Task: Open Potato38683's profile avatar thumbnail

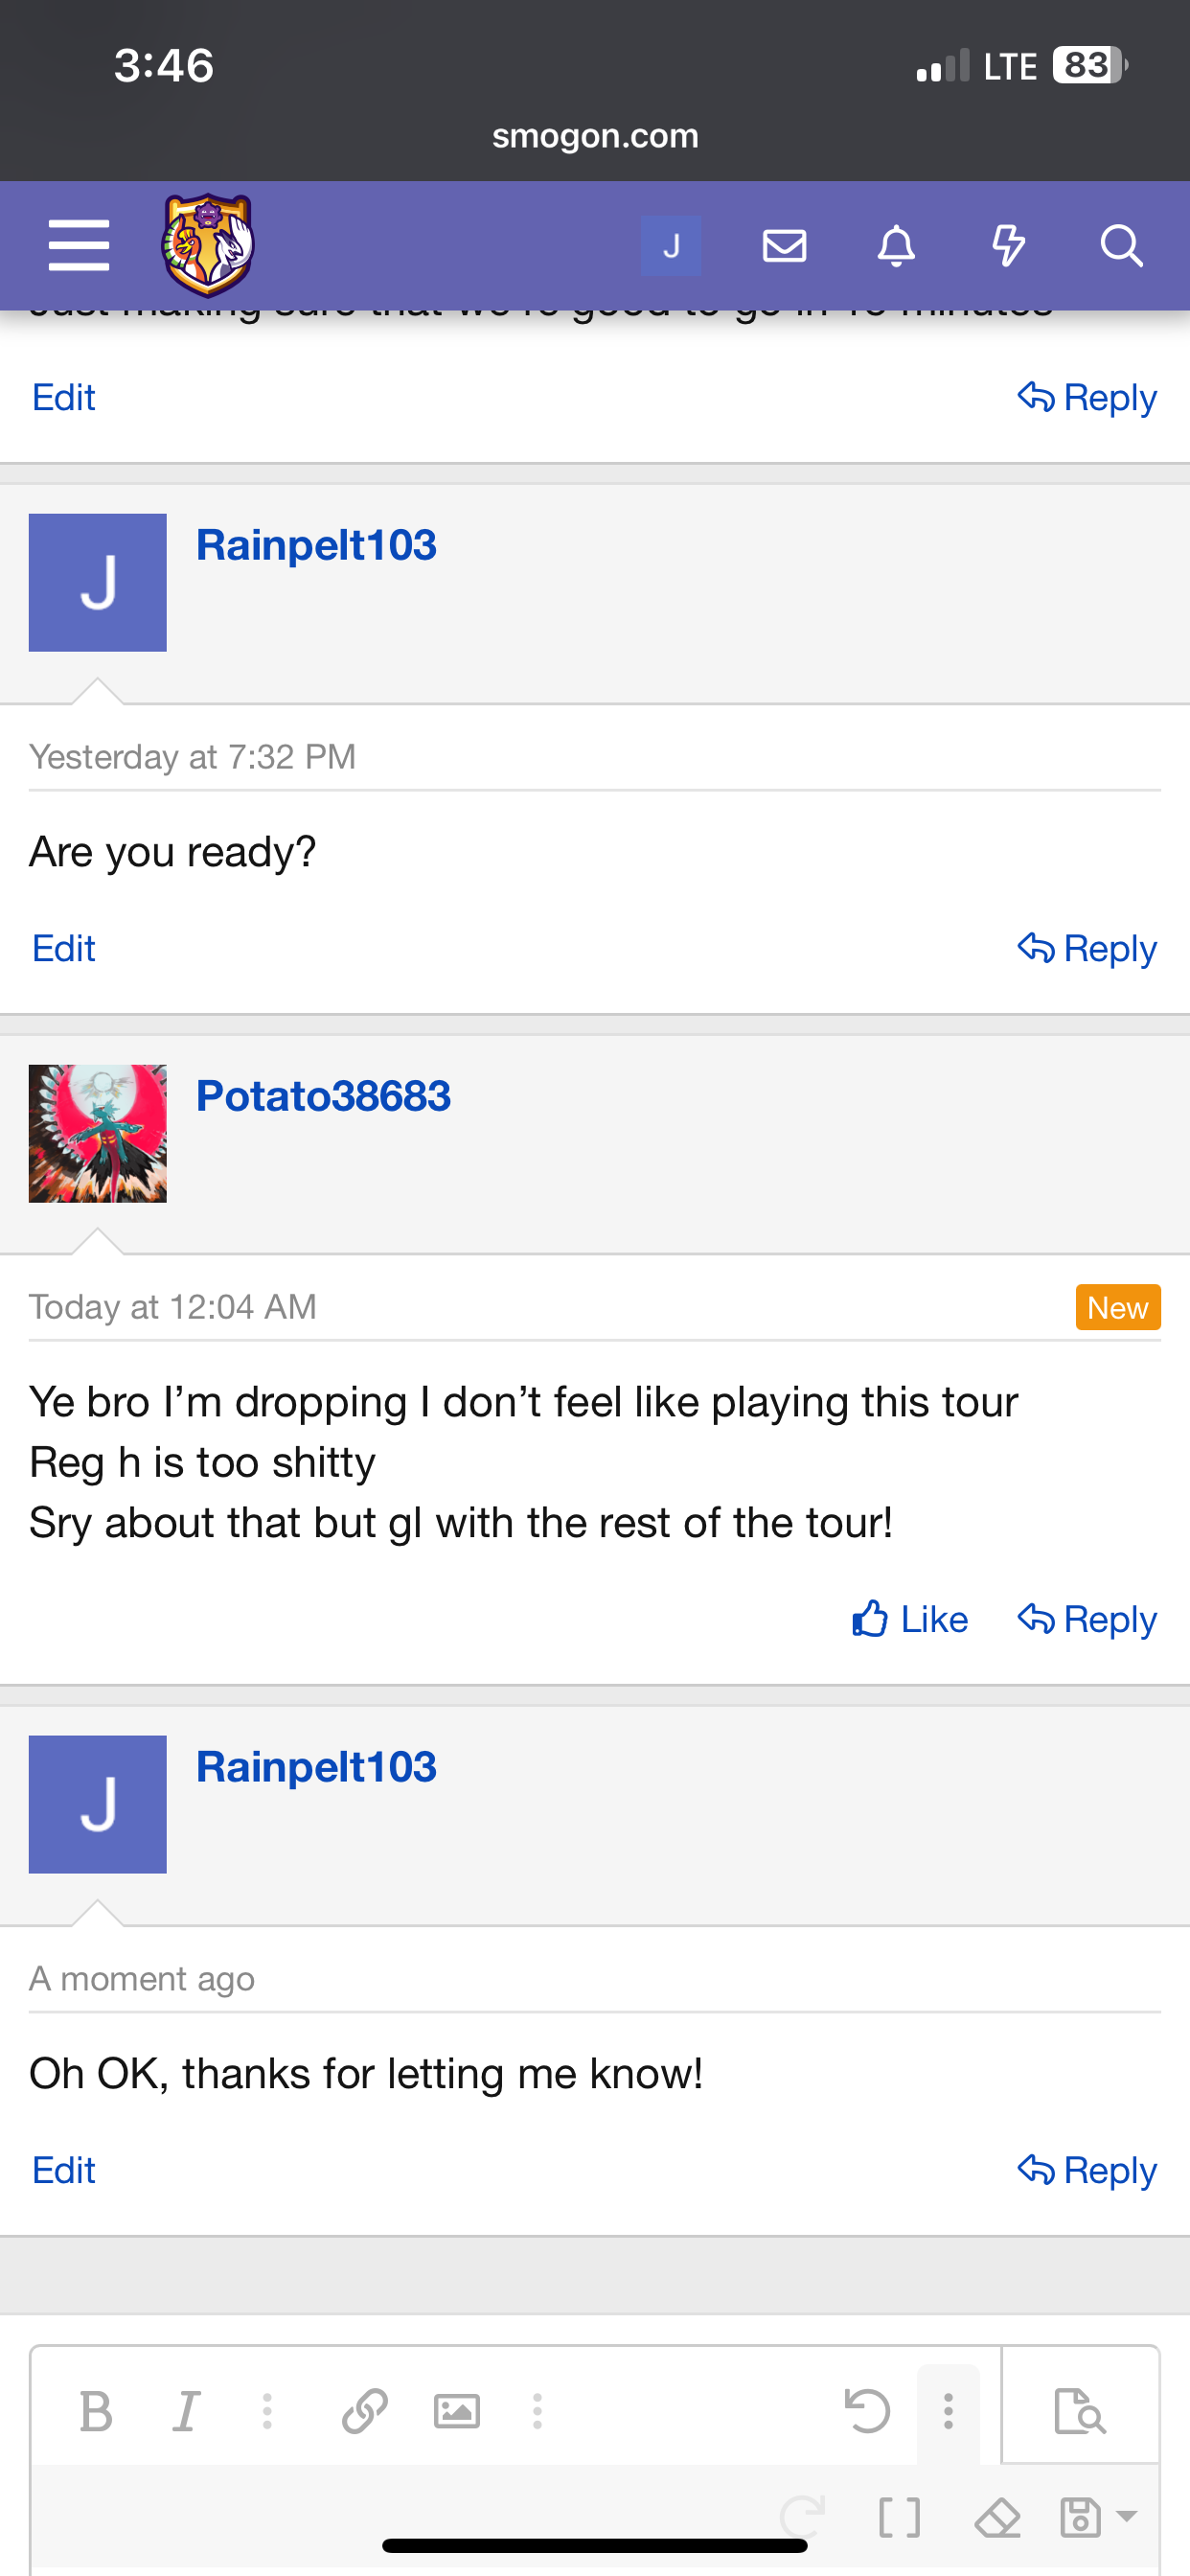Action: 98,1133
